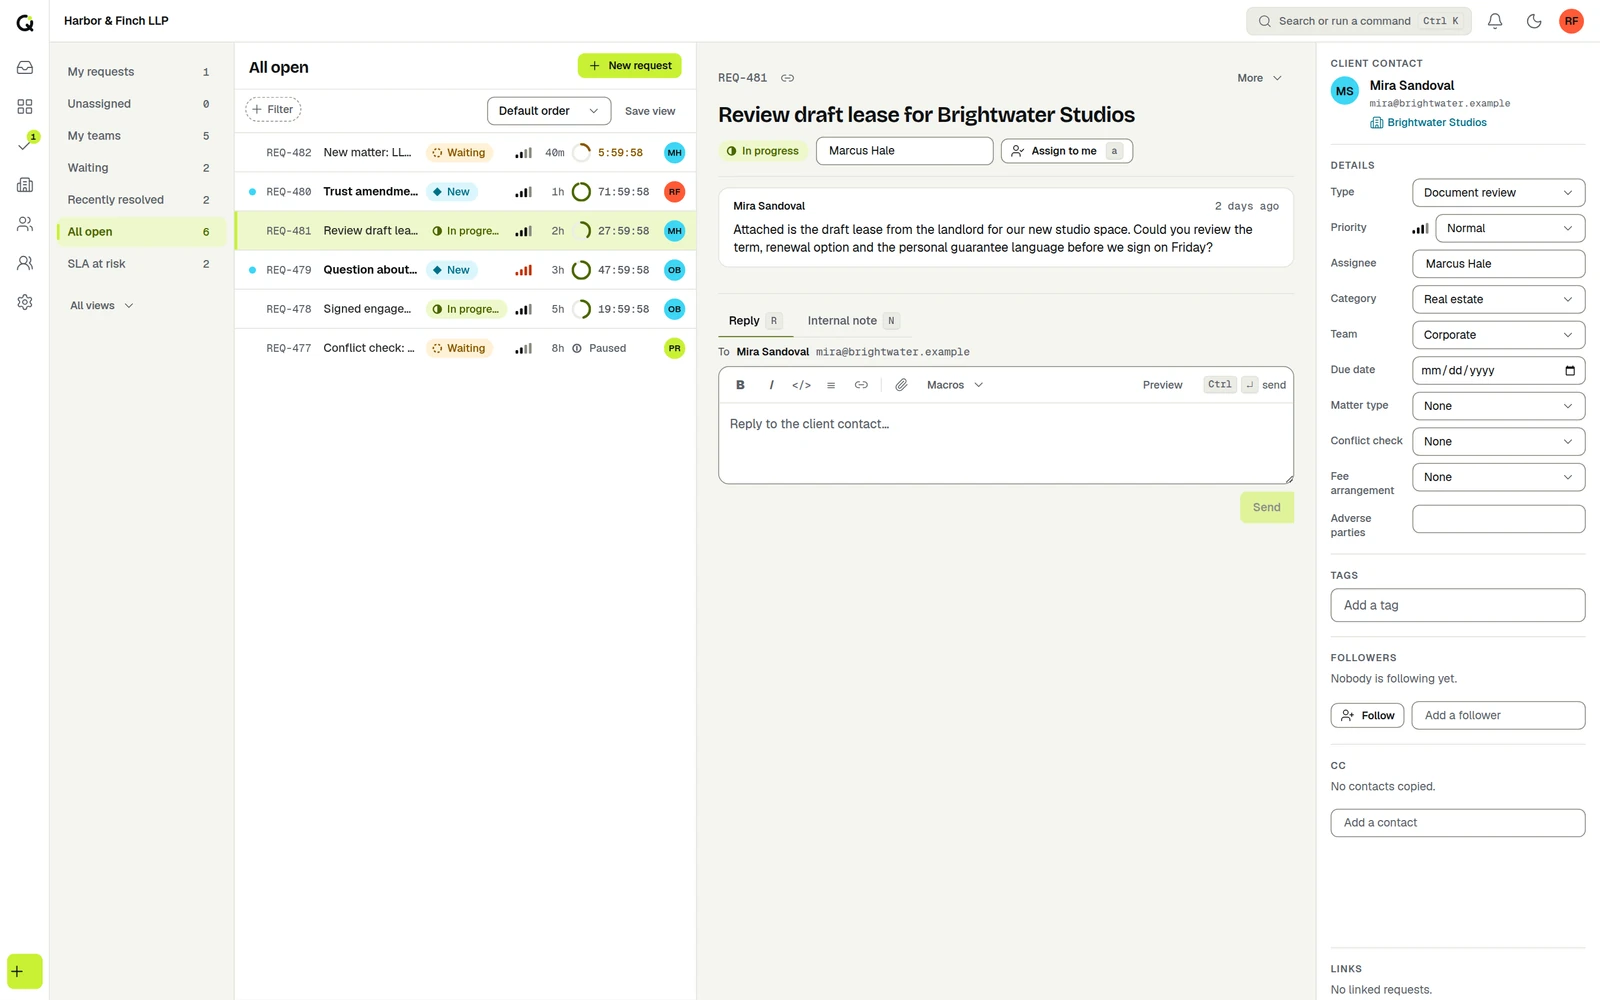The width and height of the screenshot is (1600, 1000).
Task: Expand All views in sidebar
Action: coord(101,306)
